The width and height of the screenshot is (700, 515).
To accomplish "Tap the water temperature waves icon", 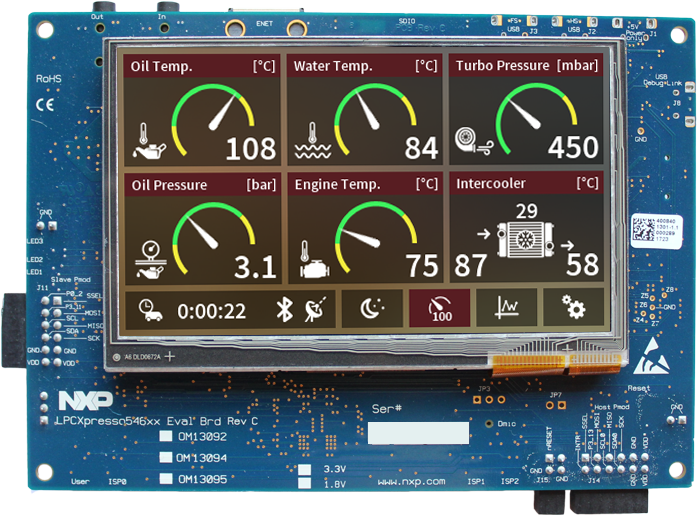I will (x=312, y=146).
